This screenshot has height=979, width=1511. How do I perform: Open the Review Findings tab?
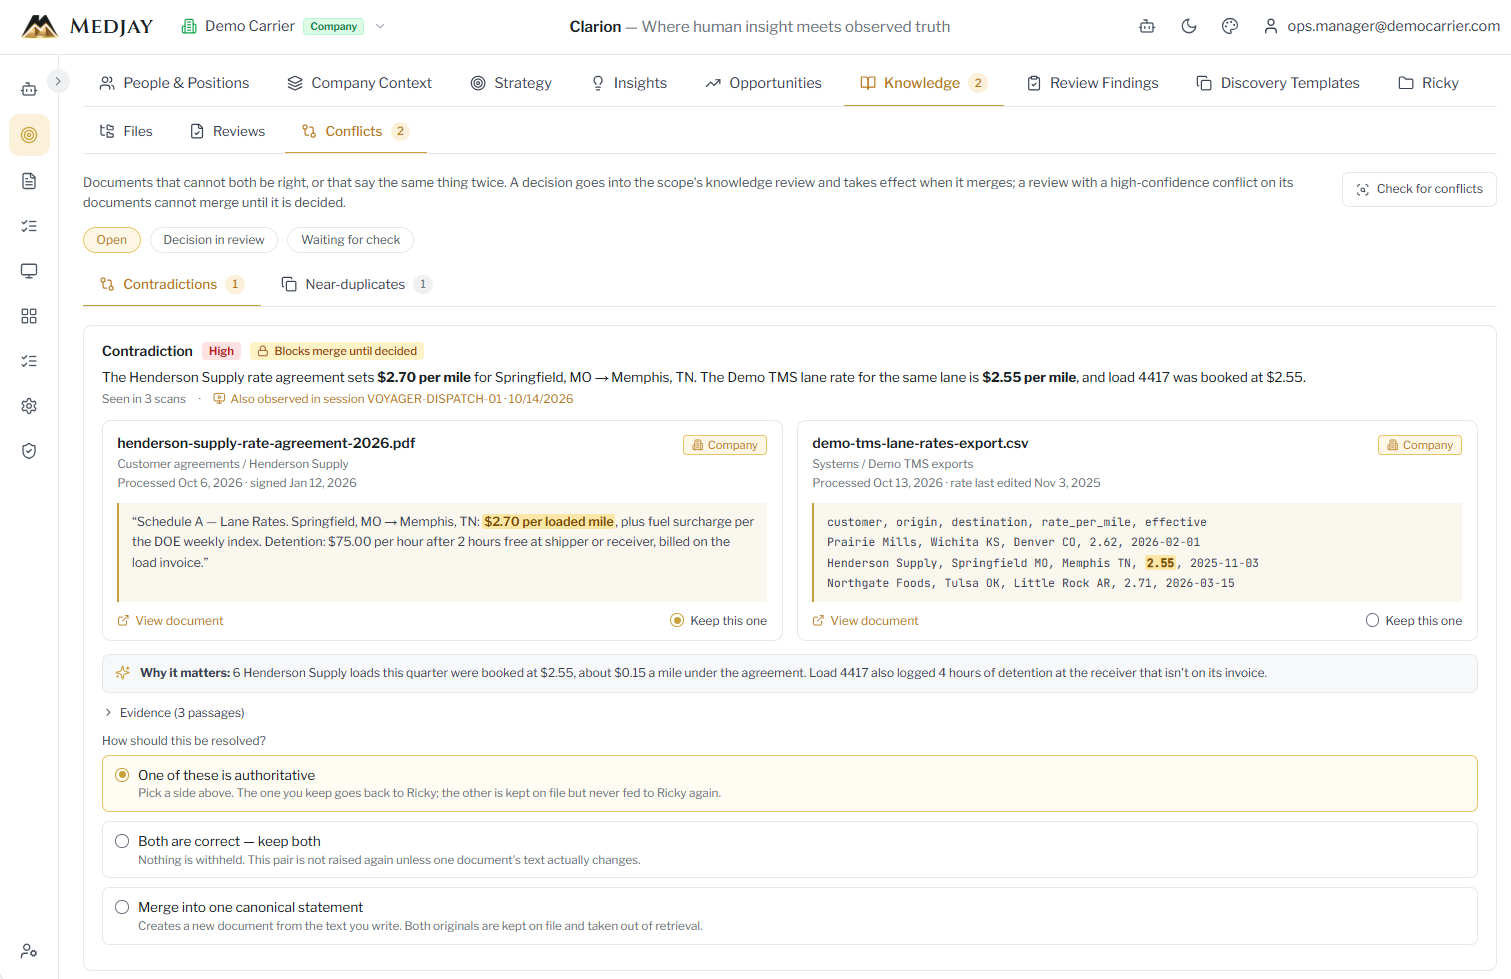(x=1092, y=83)
